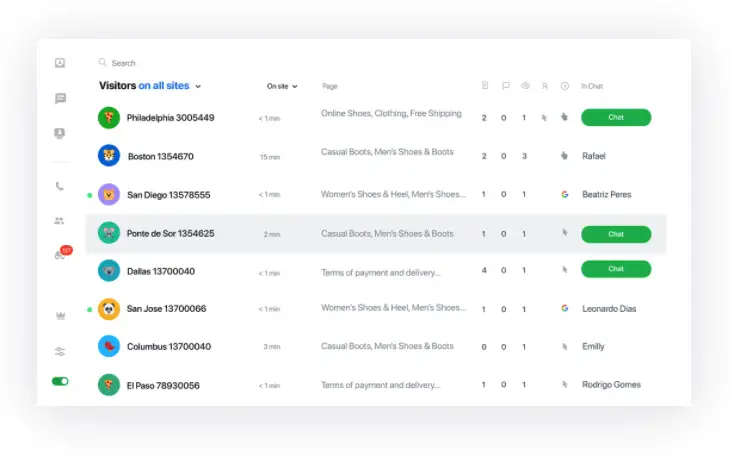Click the Page column header

coord(330,86)
